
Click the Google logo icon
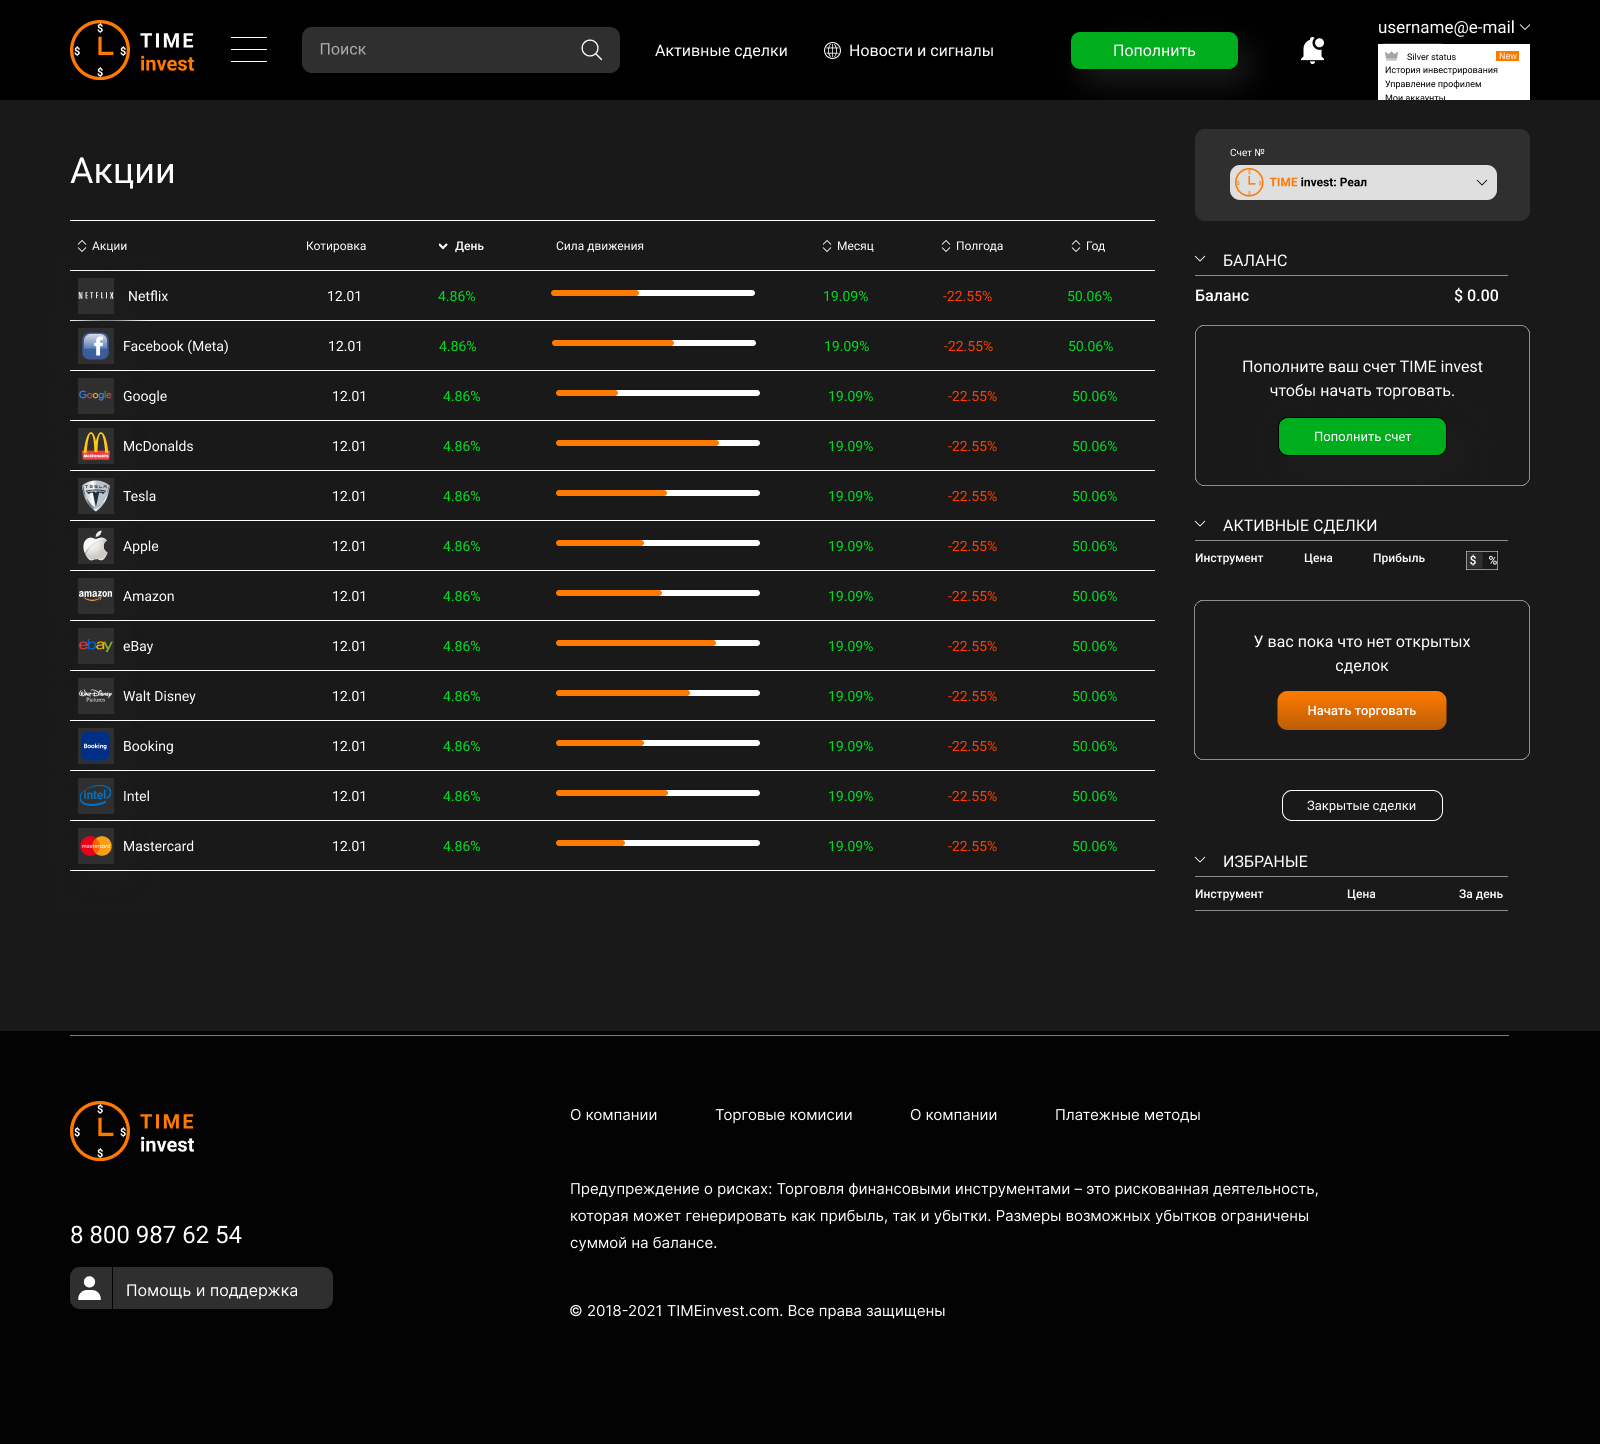pos(96,396)
